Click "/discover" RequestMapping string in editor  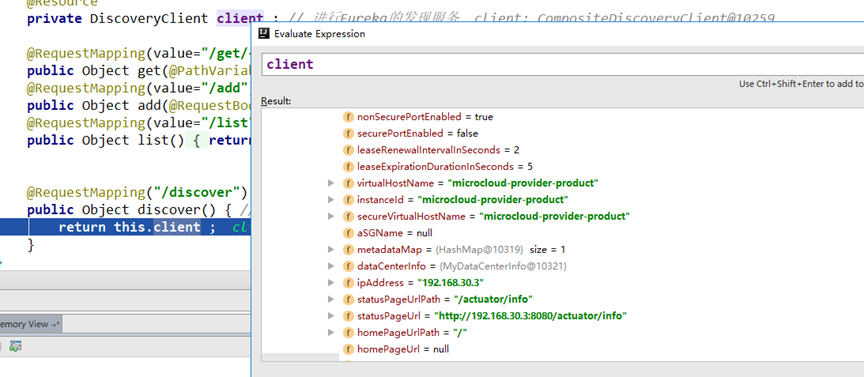click(x=196, y=192)
